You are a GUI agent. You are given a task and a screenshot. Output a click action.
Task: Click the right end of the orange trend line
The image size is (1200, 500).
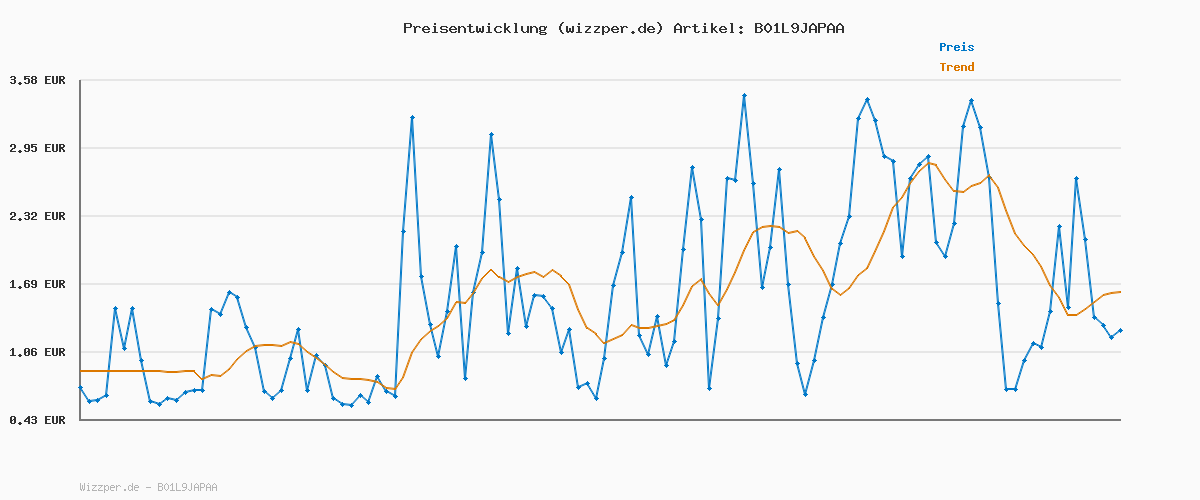coord(1120,292)
